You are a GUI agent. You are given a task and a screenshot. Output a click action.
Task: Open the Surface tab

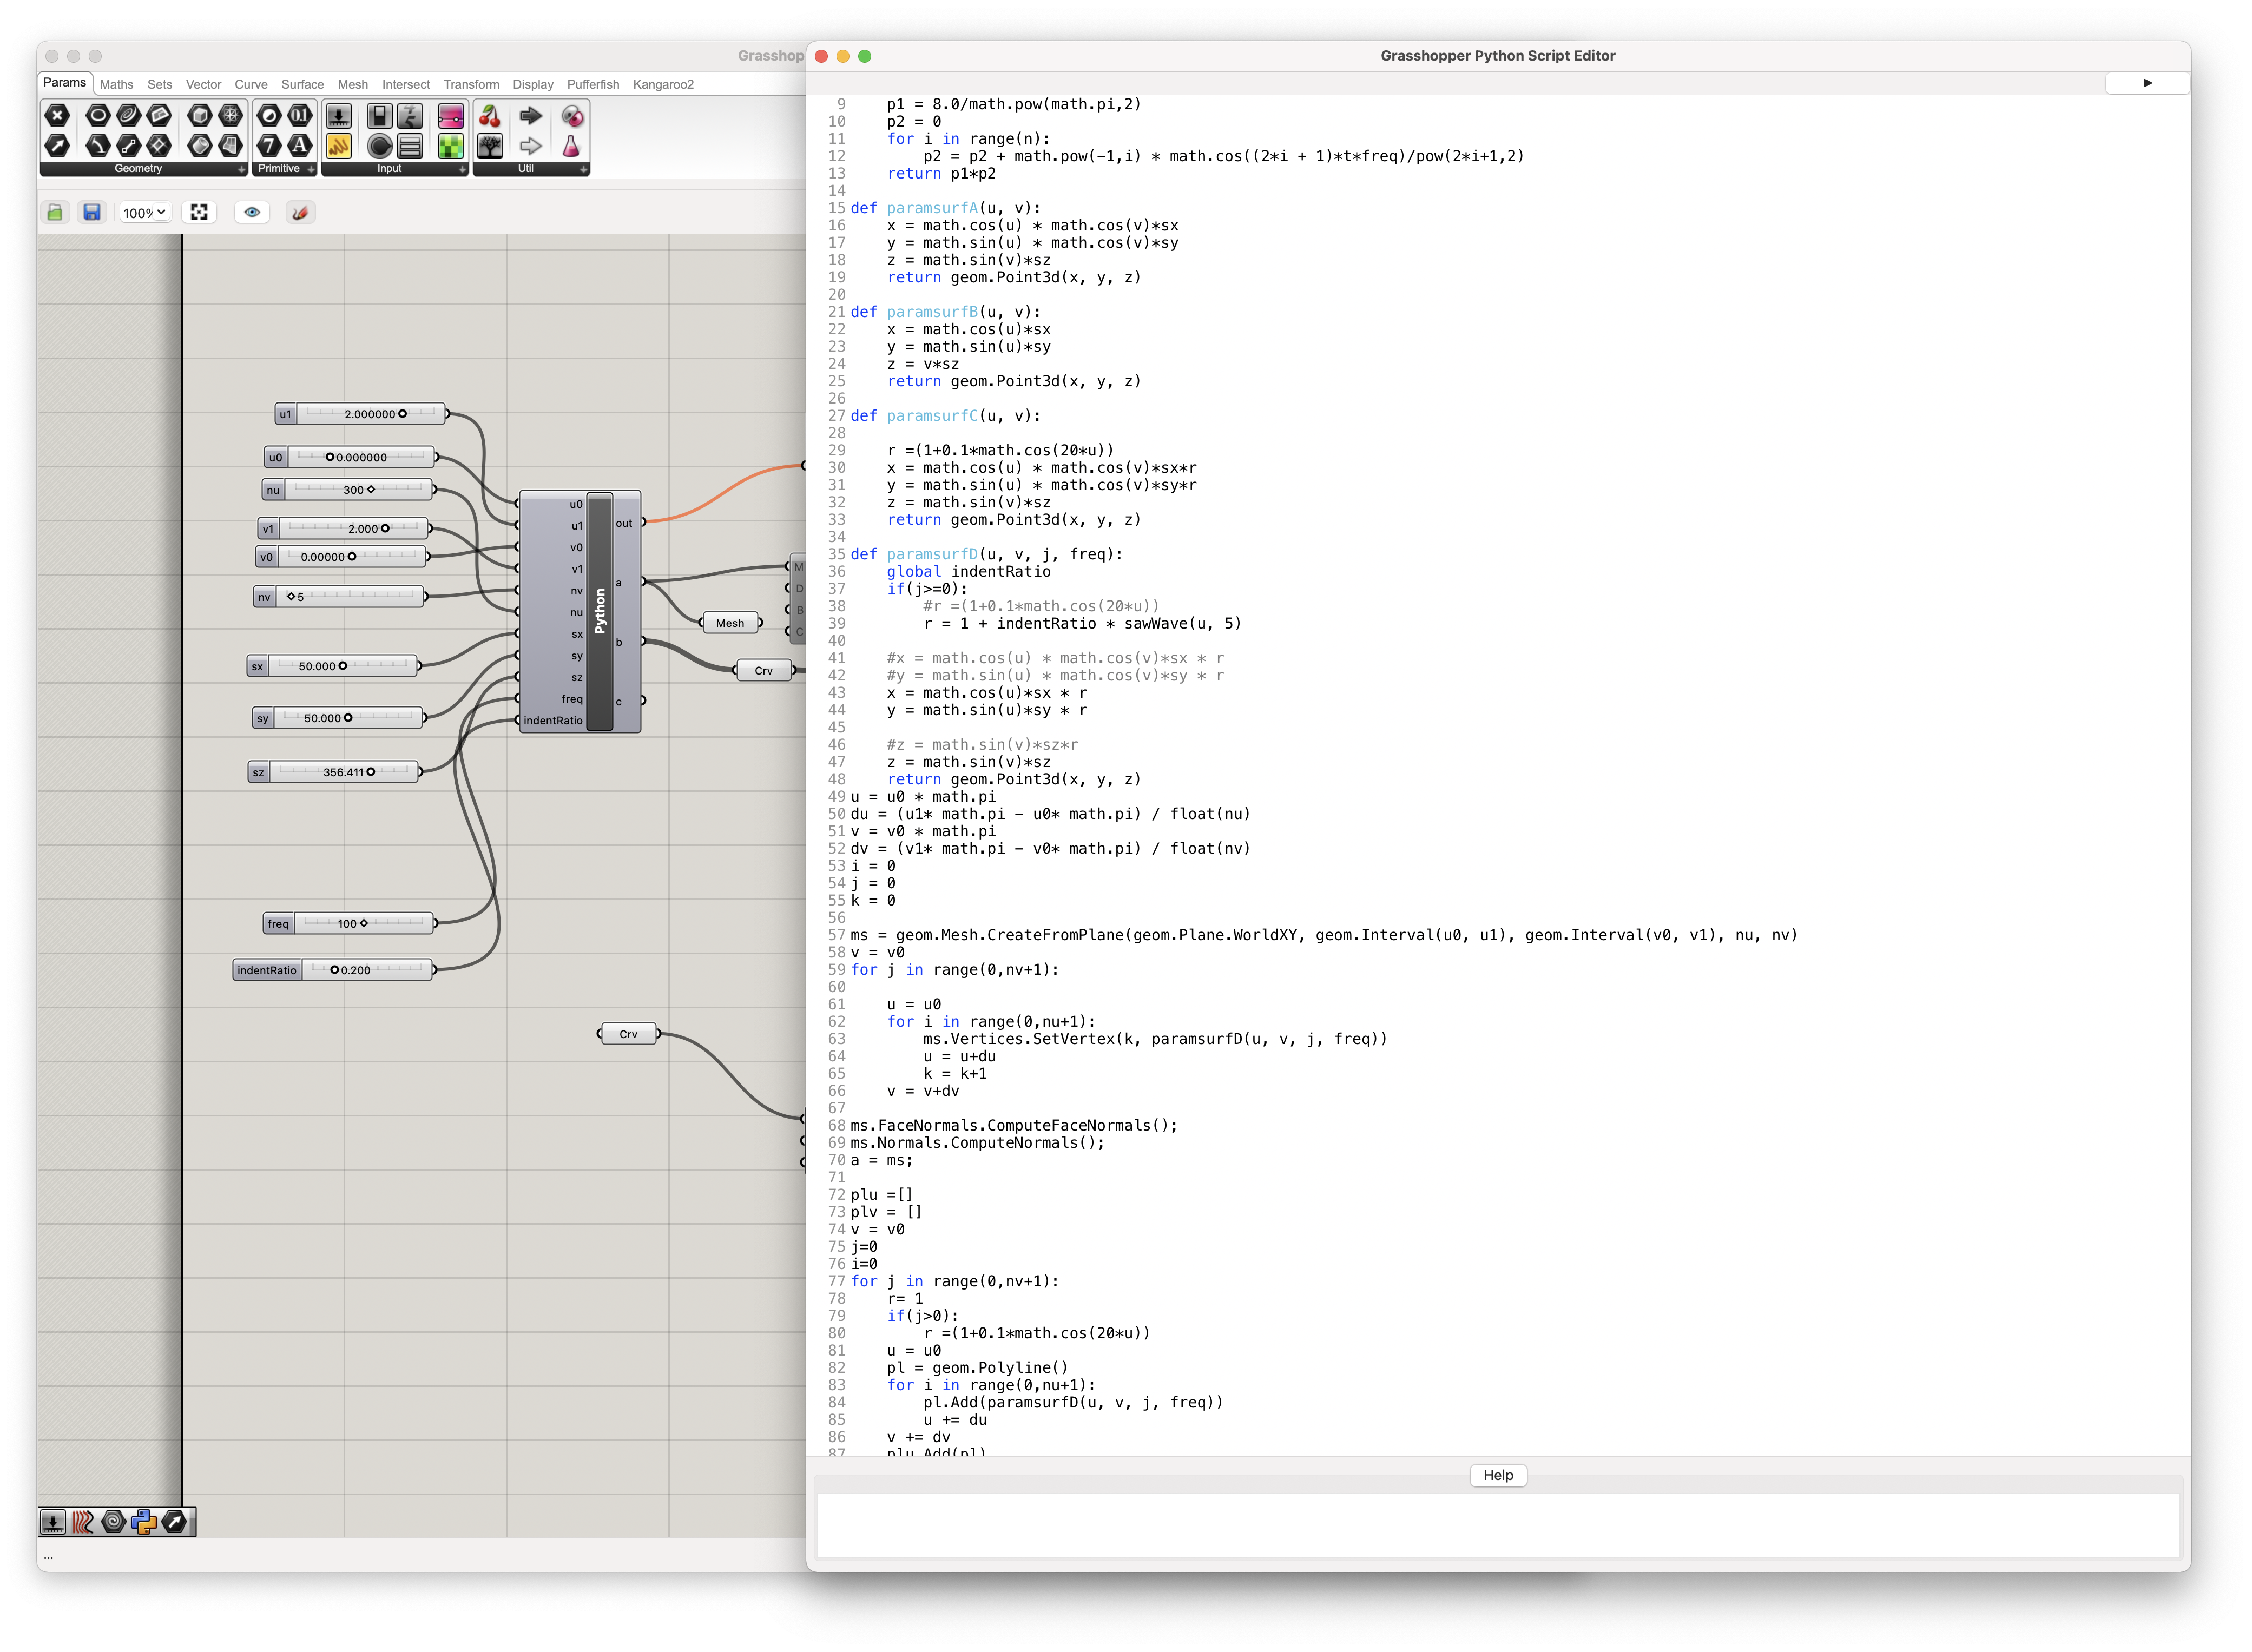coord(302,84)
